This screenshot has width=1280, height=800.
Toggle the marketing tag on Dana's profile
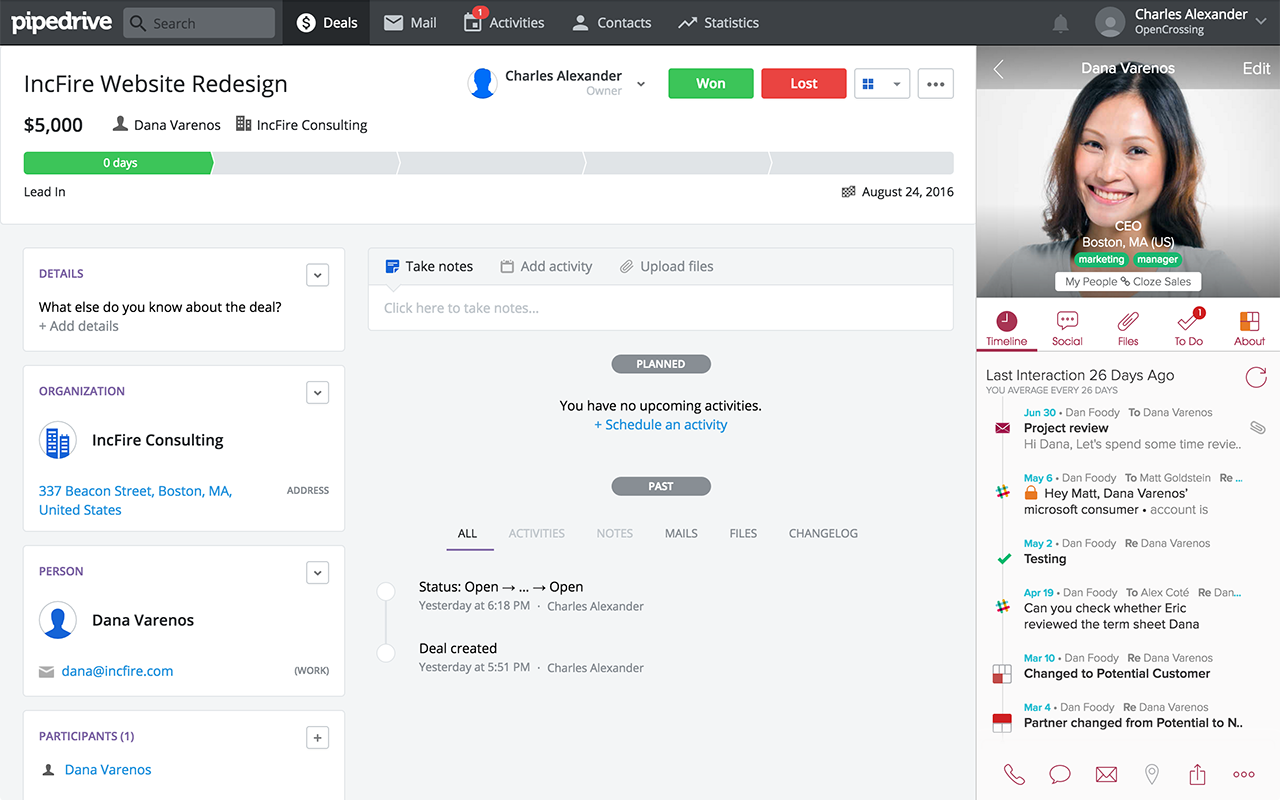tap(1100, 259)
